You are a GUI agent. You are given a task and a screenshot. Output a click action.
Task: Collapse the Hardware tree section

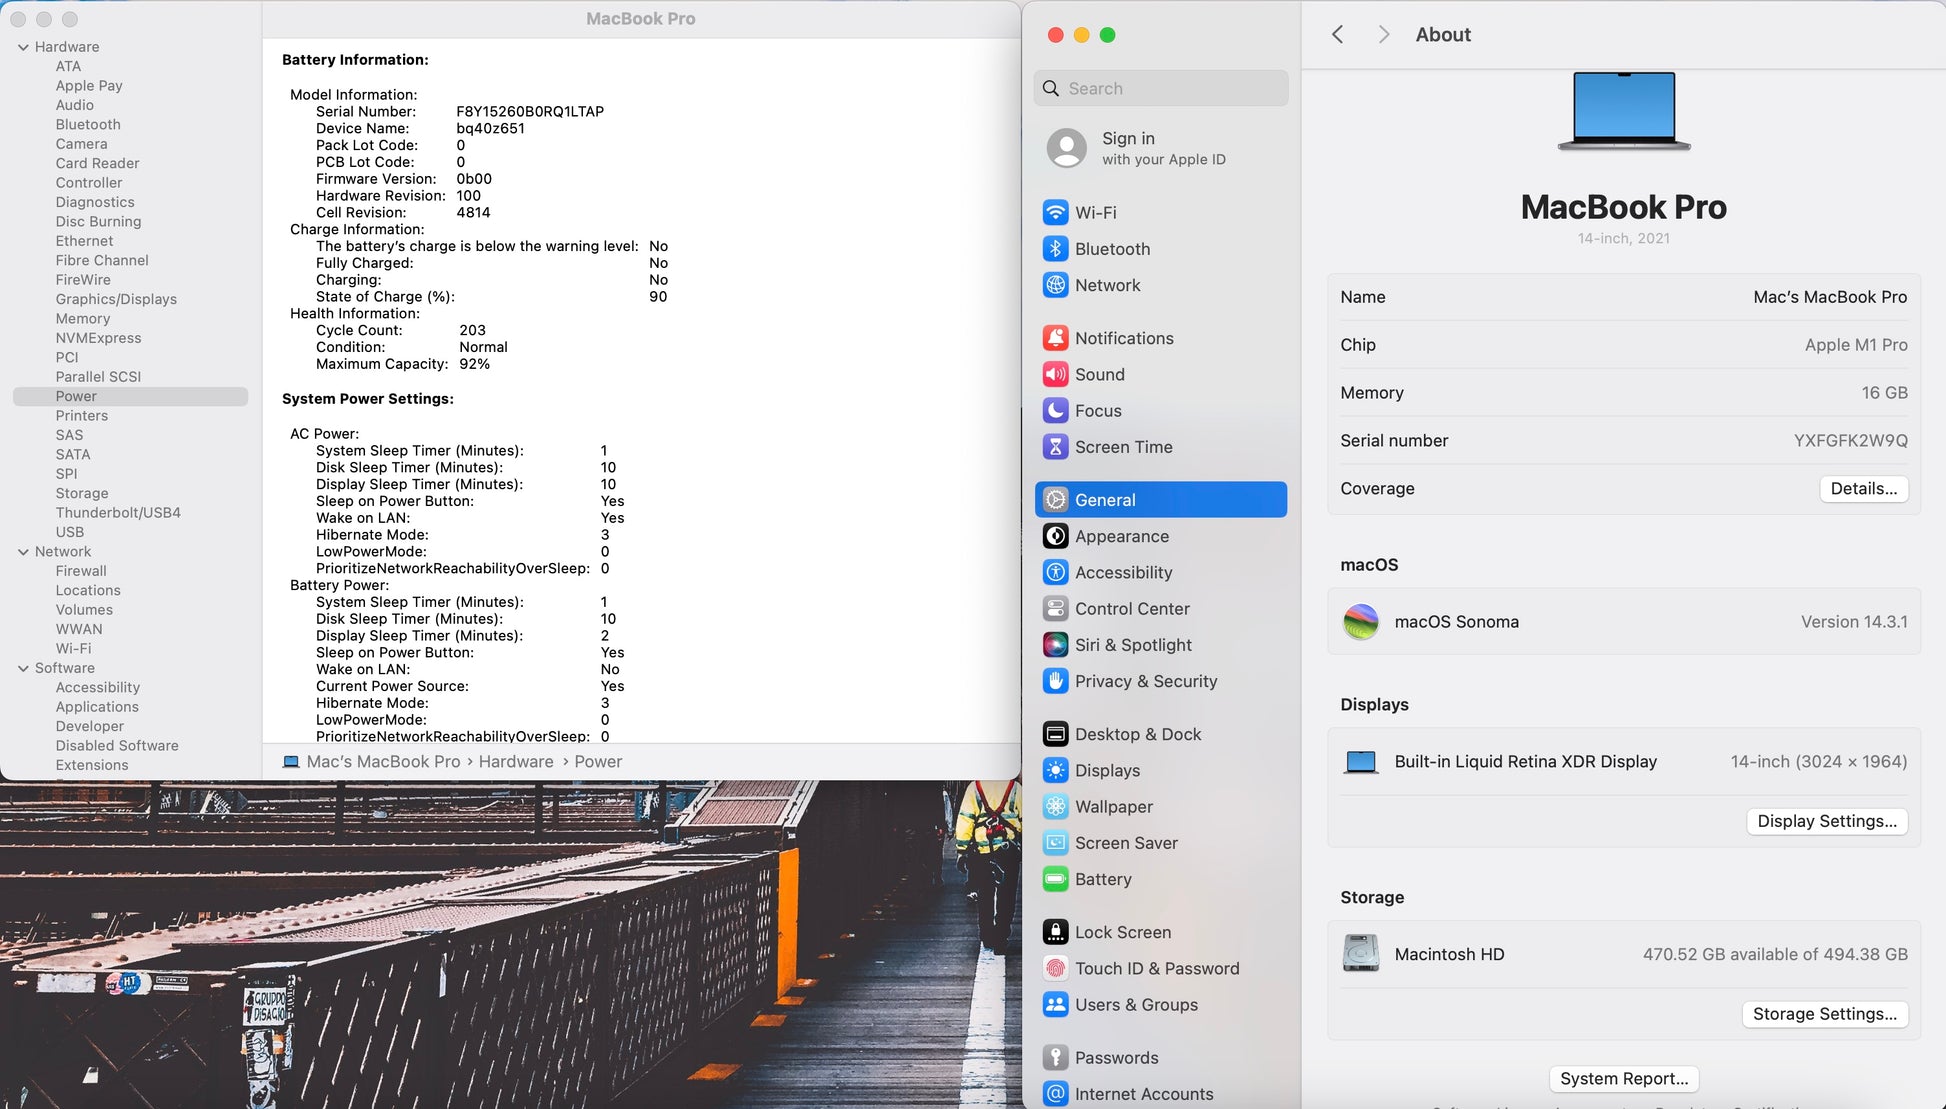(x=23, y=47)
